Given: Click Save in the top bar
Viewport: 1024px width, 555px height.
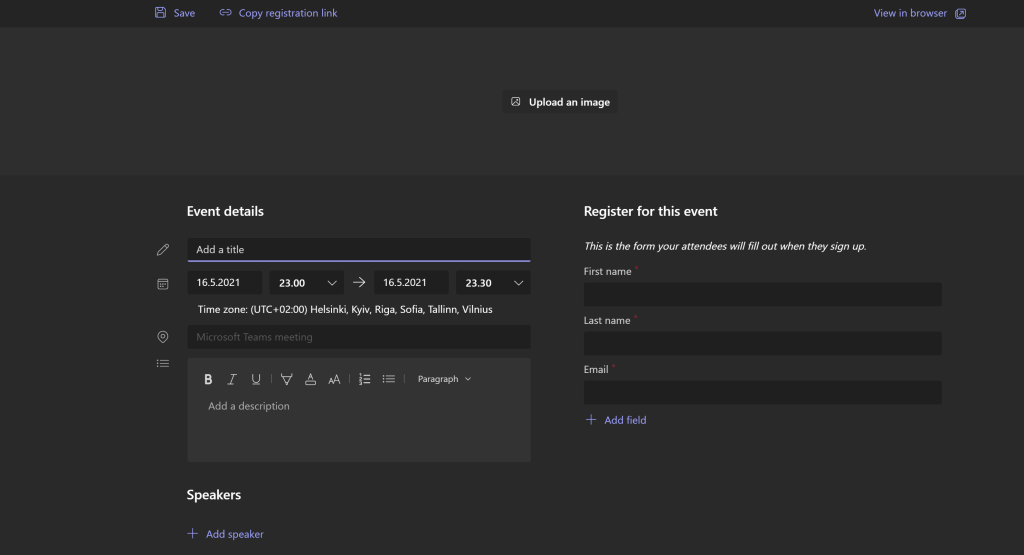Looking at the screenshot, I should coord(175,13).
